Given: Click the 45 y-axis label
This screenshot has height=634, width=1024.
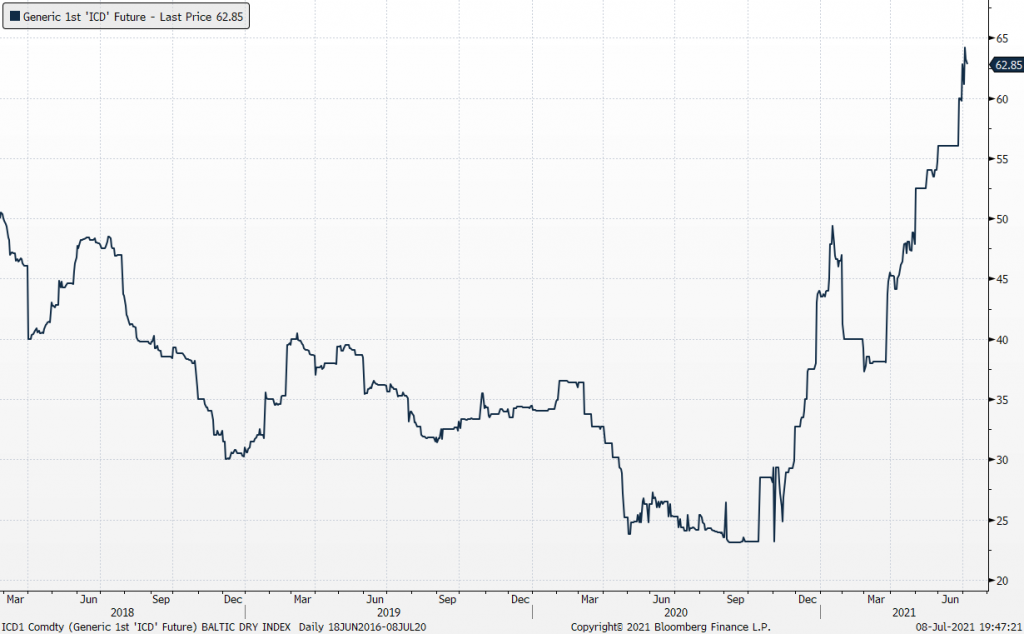Looking at the screenshot, I should [x=1001, y=279].
